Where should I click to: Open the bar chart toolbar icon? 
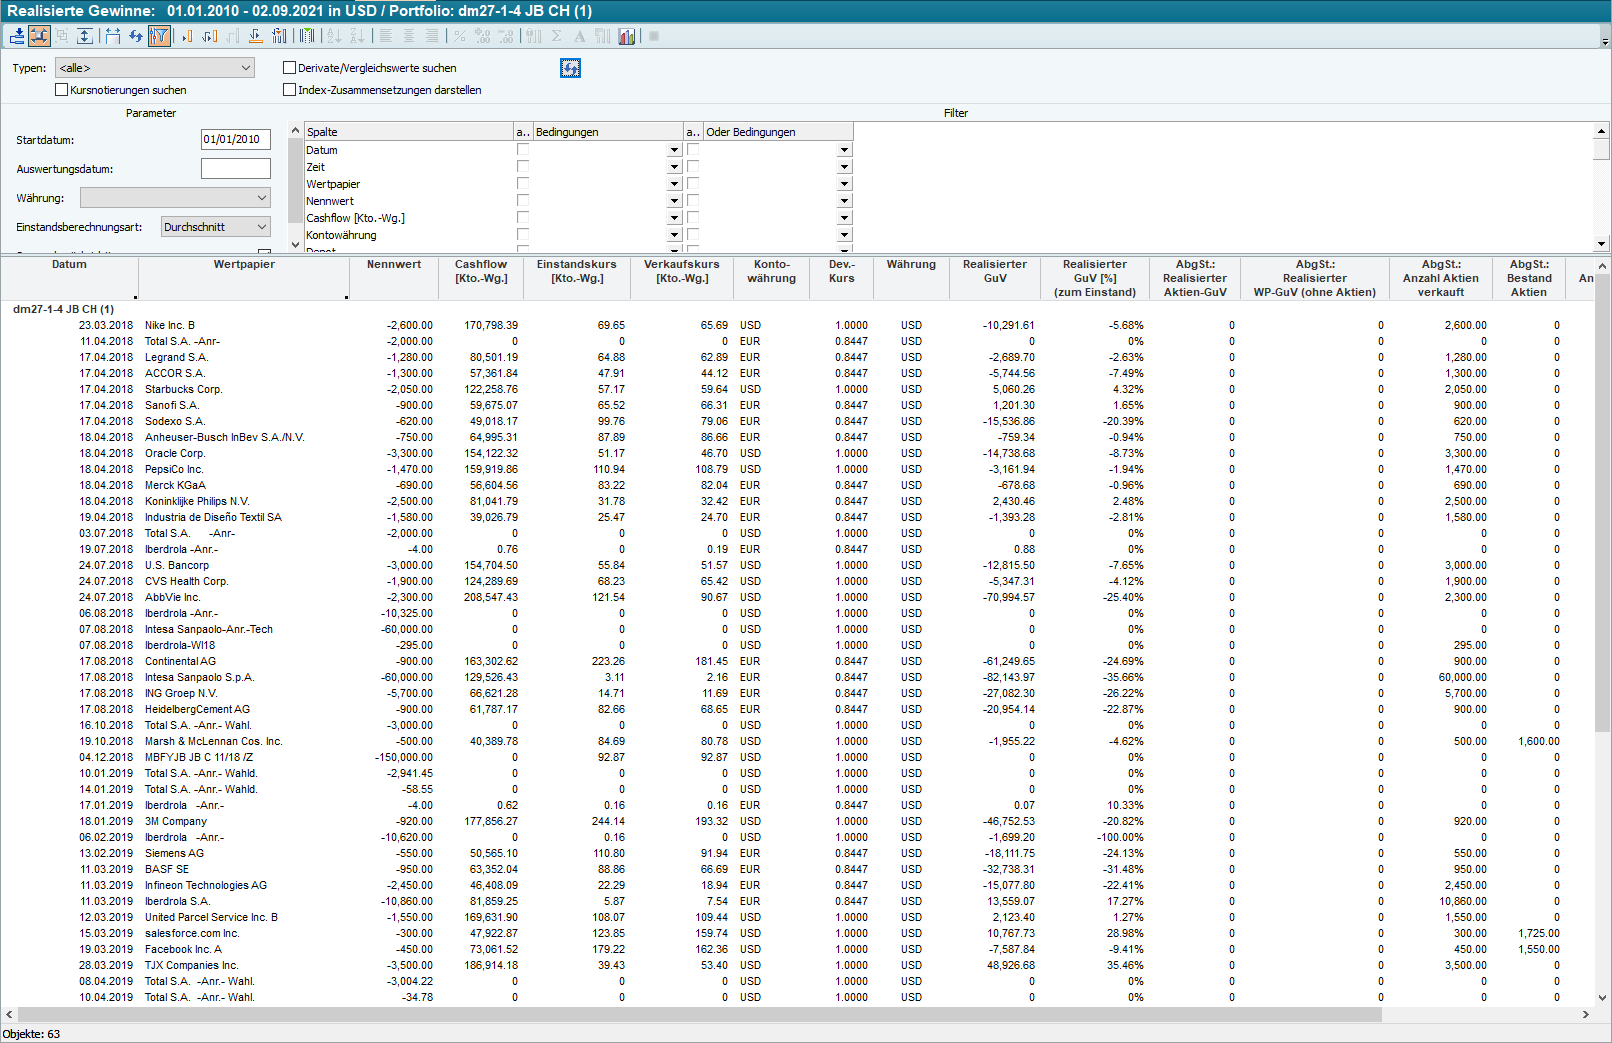coord(627,36)
